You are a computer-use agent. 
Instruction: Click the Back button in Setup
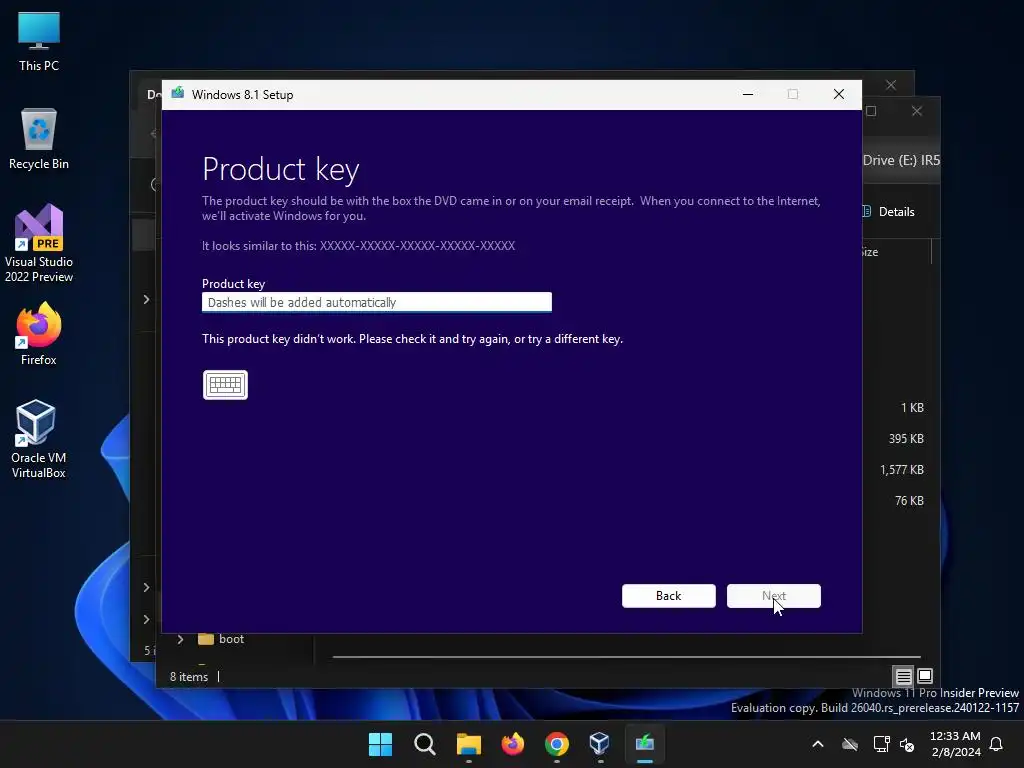coord(669,596)
